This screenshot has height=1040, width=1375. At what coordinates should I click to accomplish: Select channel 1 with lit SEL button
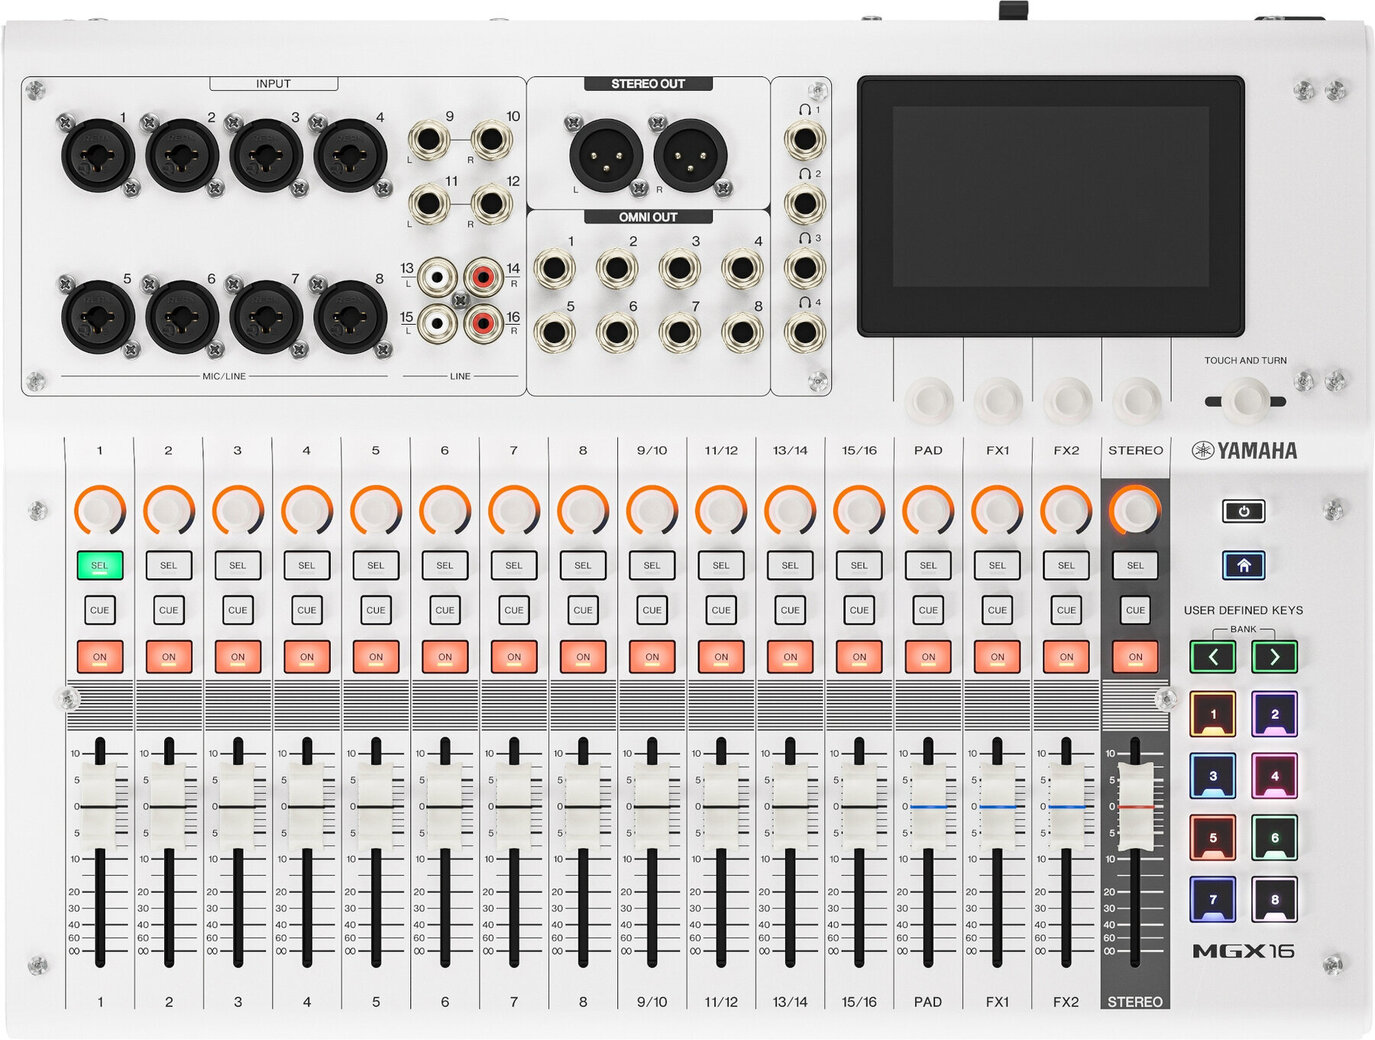[x=100, y=565]
